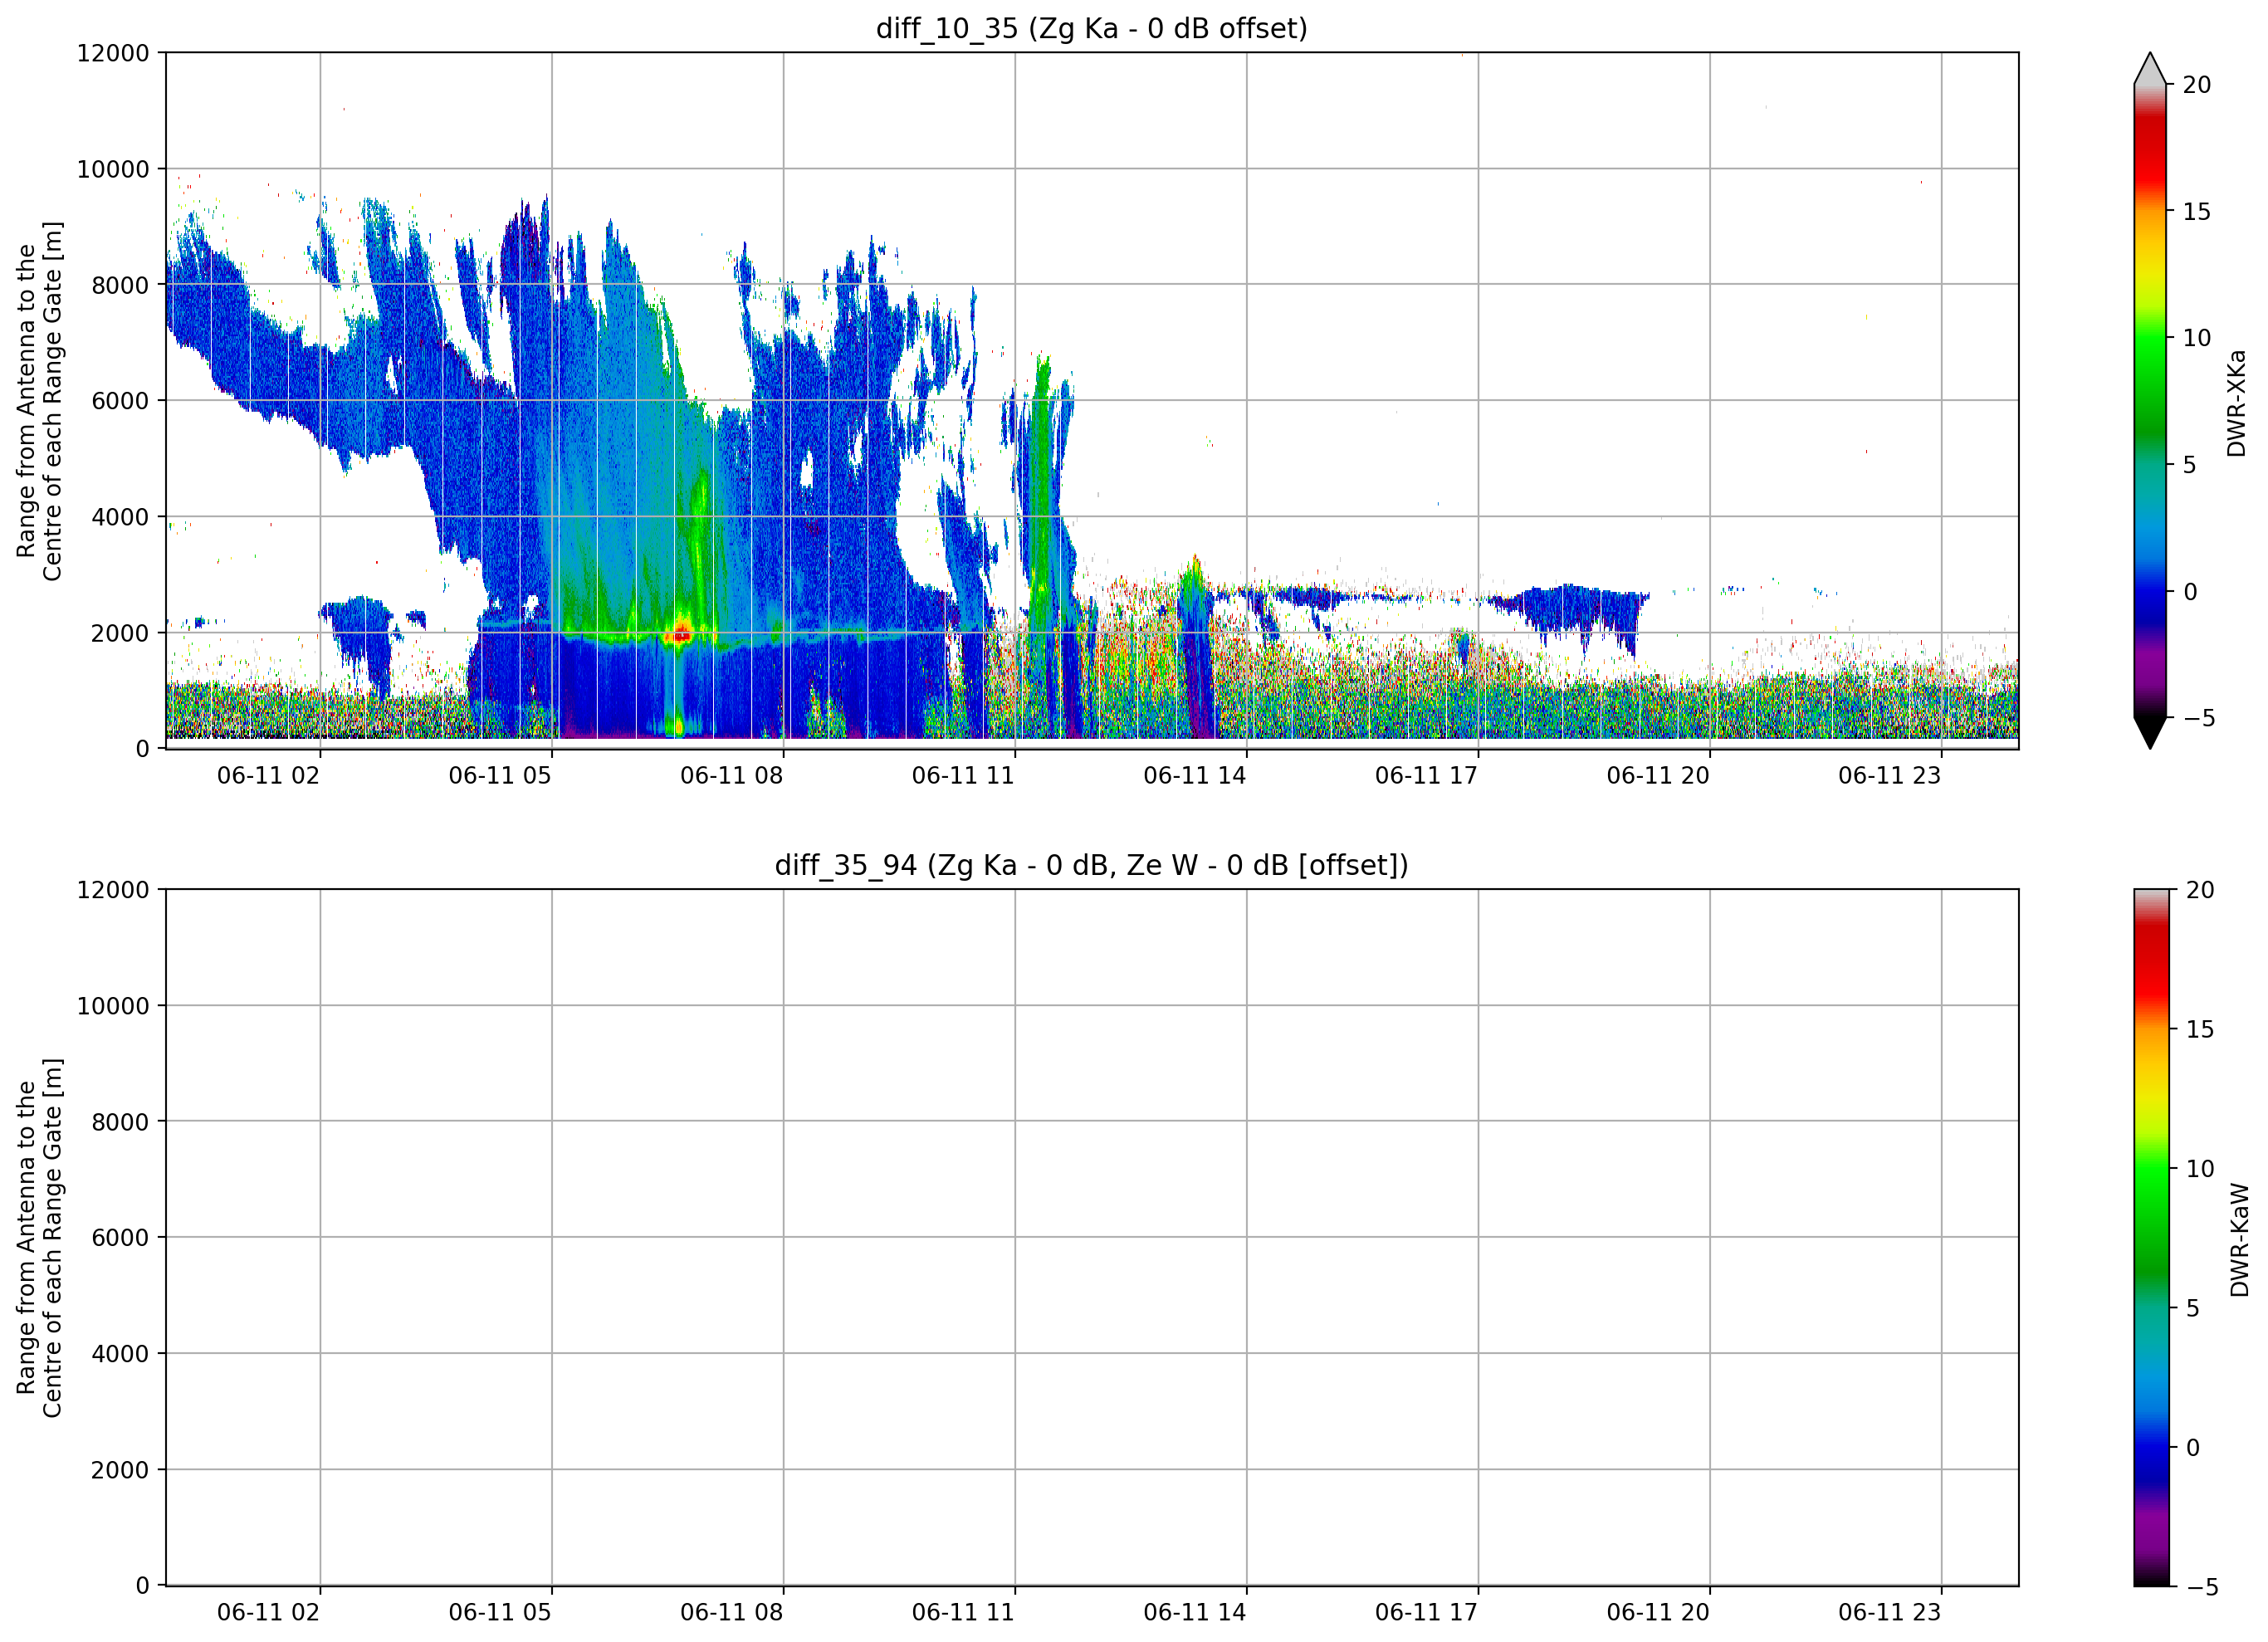Click the 06-11 20 tick label on bottom plot

pos(1658,1613)
